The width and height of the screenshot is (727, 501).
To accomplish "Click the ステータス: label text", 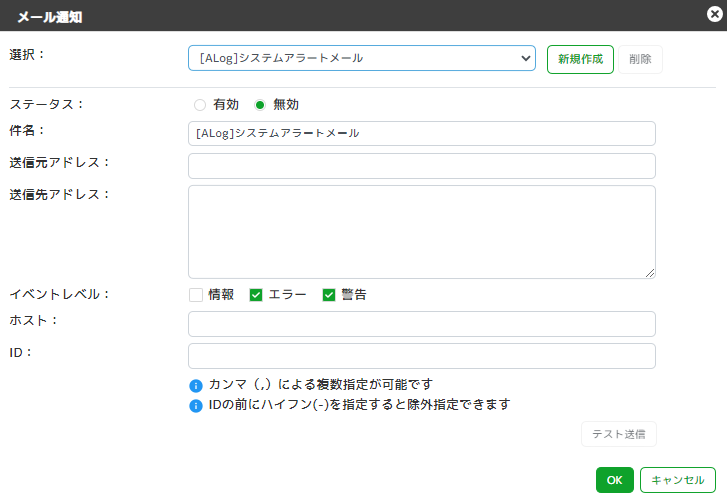I will pyautogui.click(x=46, y=104).
